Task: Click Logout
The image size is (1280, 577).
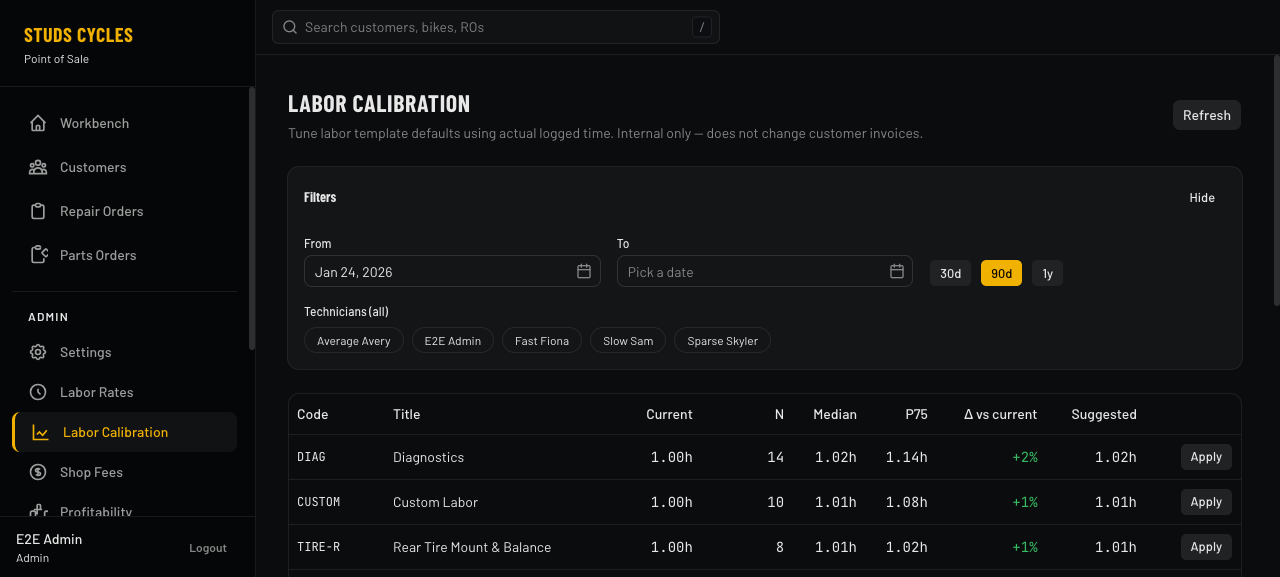Action: click(208, 548)
